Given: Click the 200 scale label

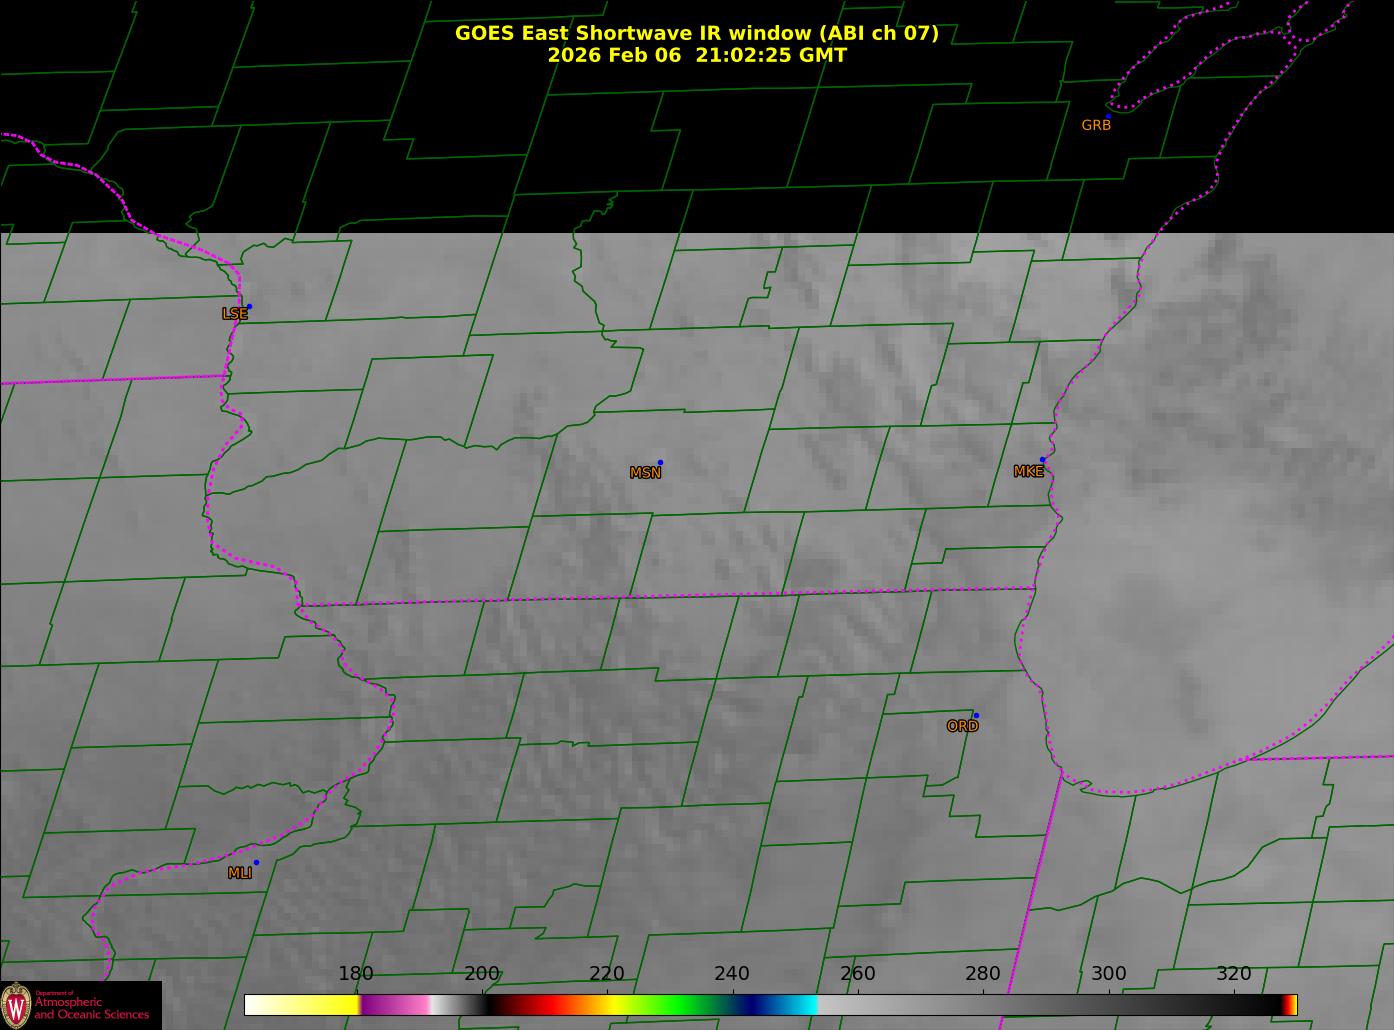Looking at the screenshot, I should [482, 974].
